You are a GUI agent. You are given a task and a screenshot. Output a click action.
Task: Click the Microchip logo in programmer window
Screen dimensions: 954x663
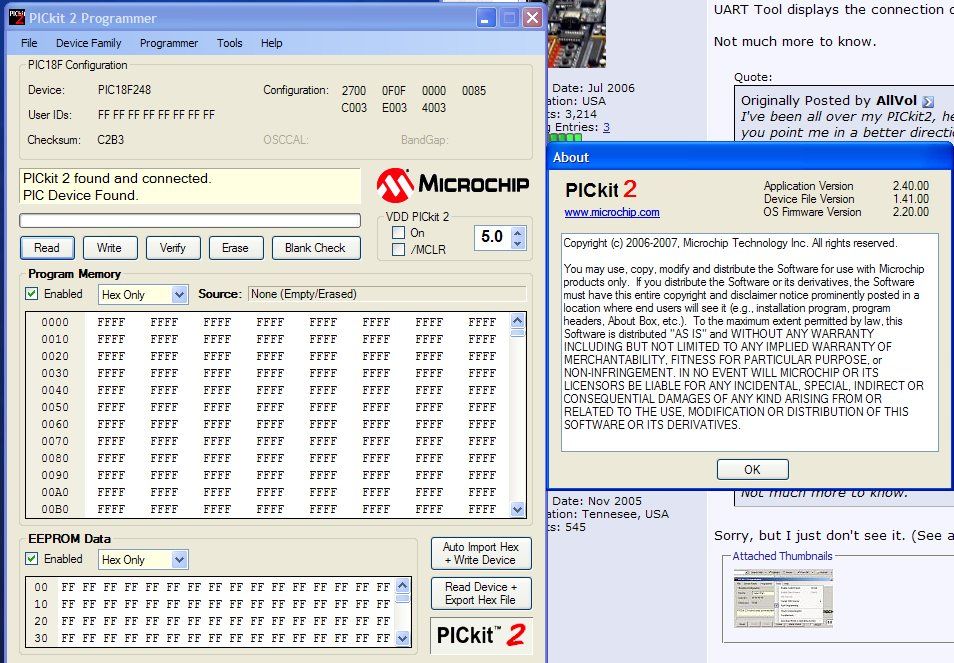(x=453, y=185)
